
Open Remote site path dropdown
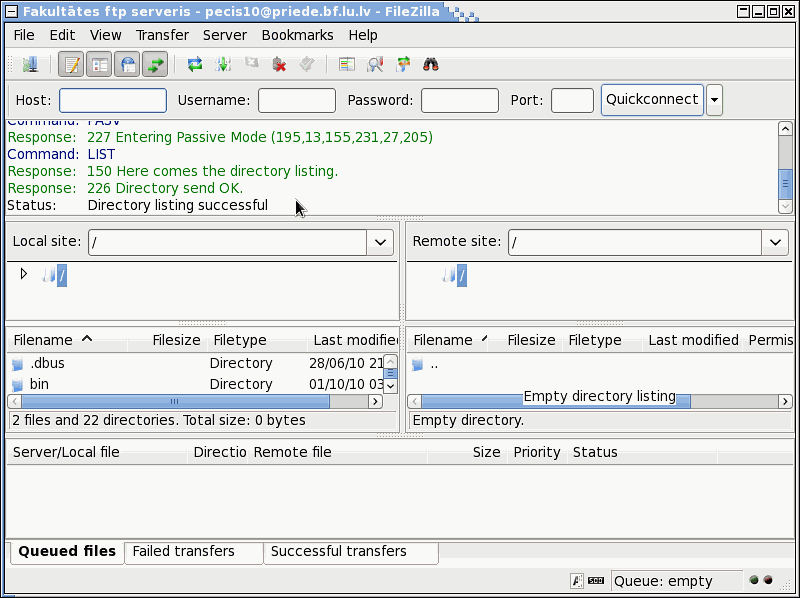click(x=776, y=242)
